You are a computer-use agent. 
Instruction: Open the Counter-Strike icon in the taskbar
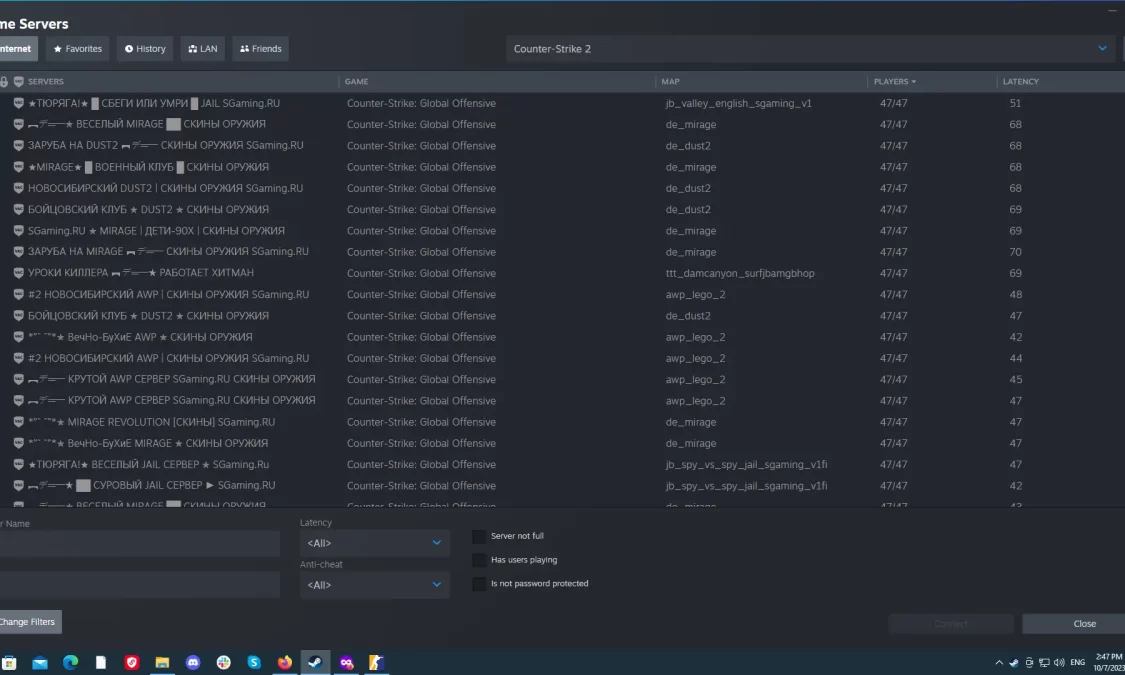[x=377, y=663]
